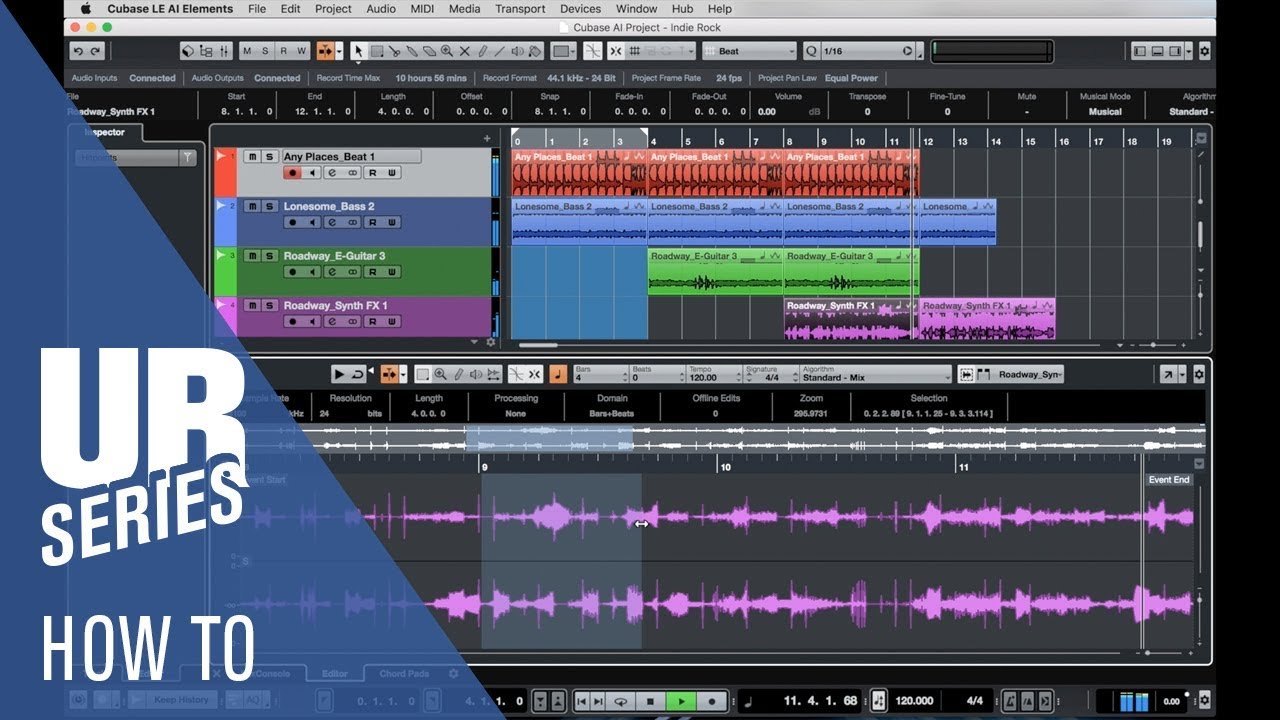1280x720 pixels.
Task: Expand the track list arrow beside gear icon
Action: tap(475, 341)
